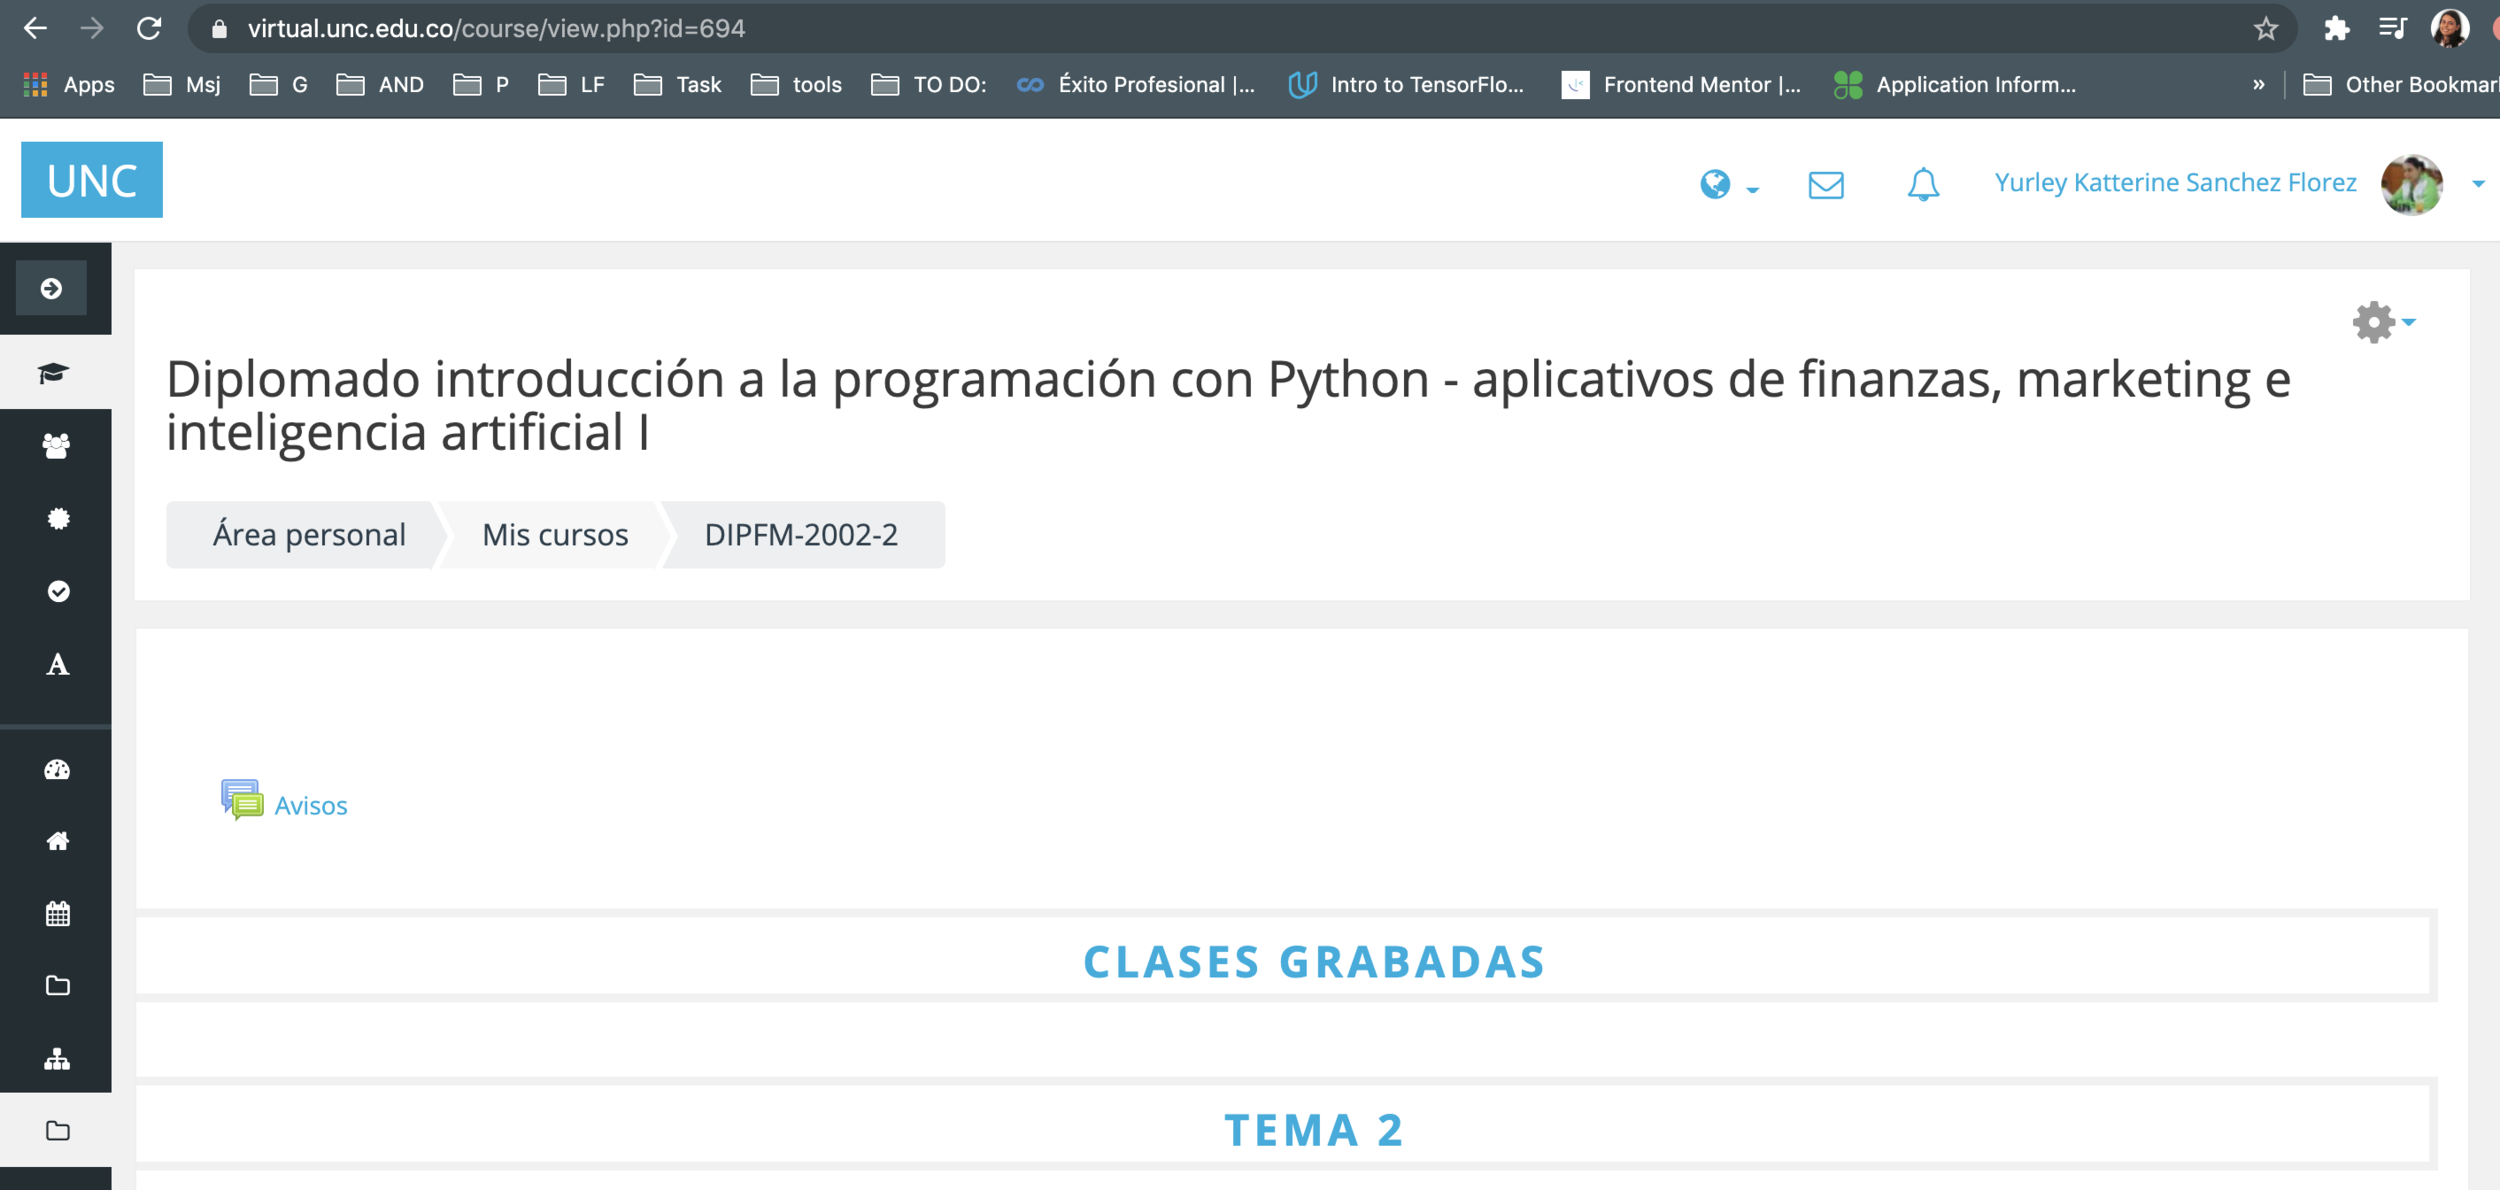Screen dimensions: 2500x1190
Task: Open participants icon in left sidebar
Action: (x=57, y=446)
